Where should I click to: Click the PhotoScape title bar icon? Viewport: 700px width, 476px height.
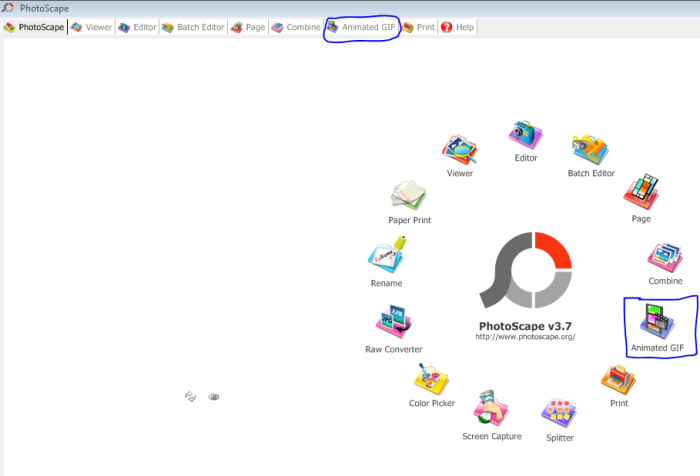pos(8,8)
